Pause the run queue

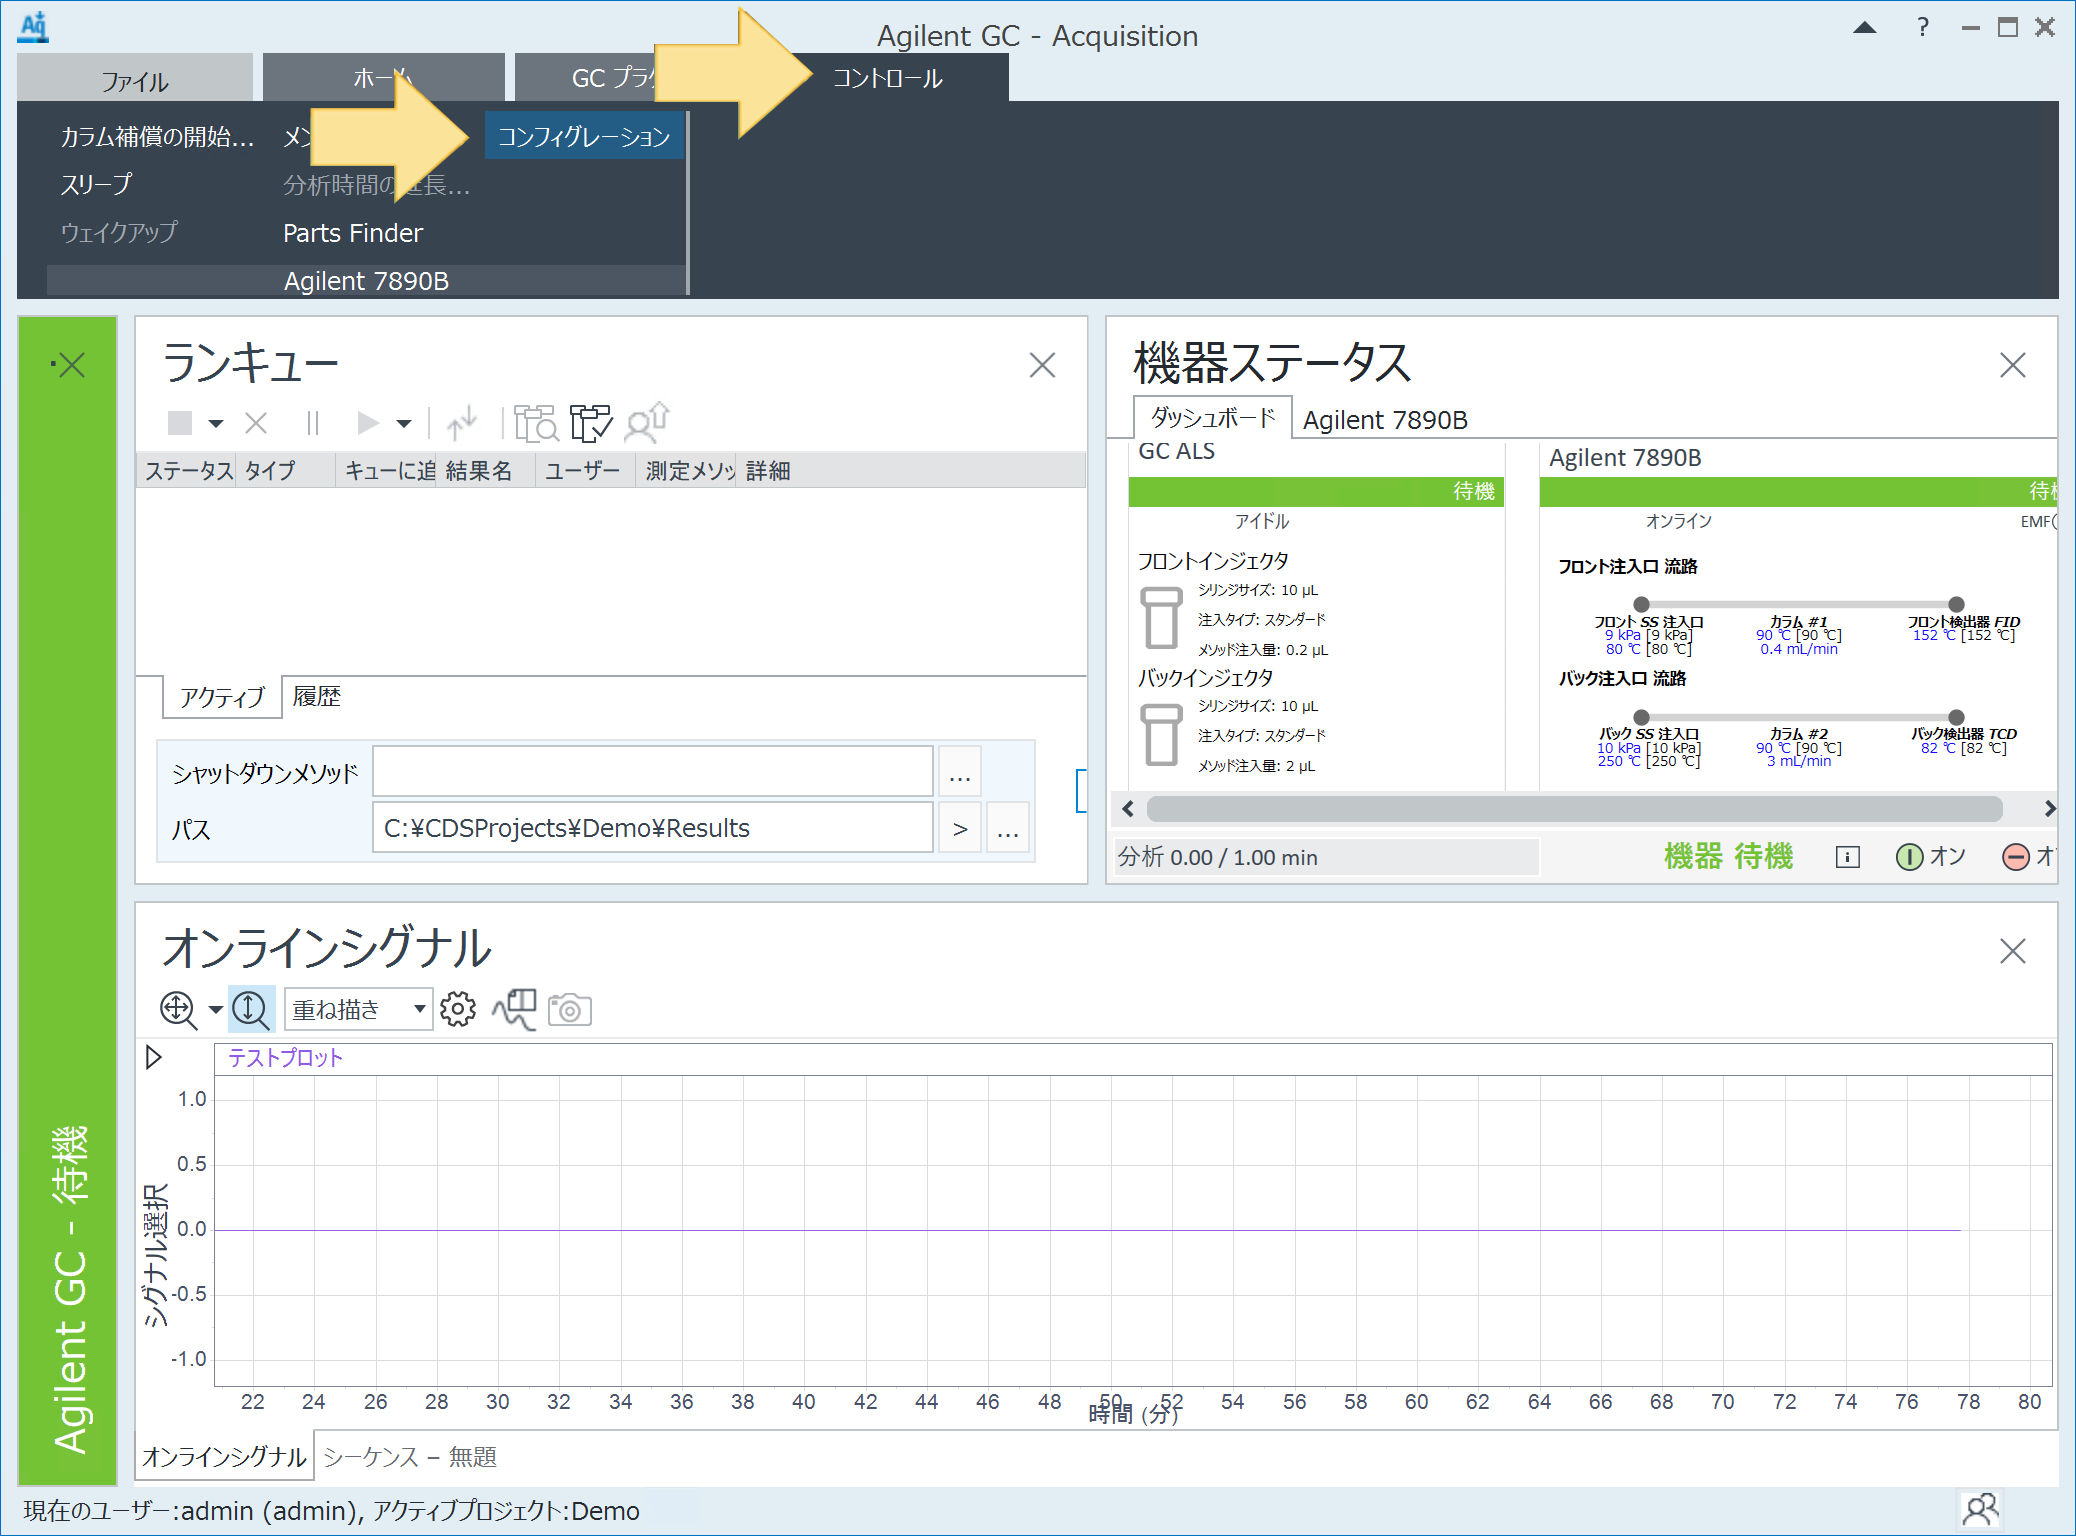coord(312,423)
